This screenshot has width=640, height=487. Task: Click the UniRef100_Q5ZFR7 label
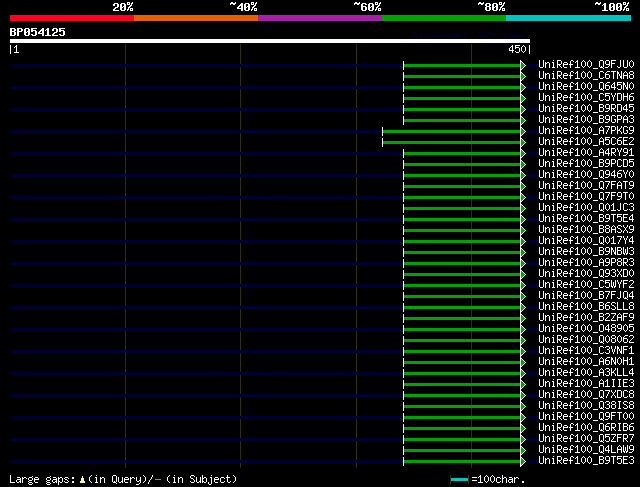tap(586, 439)
